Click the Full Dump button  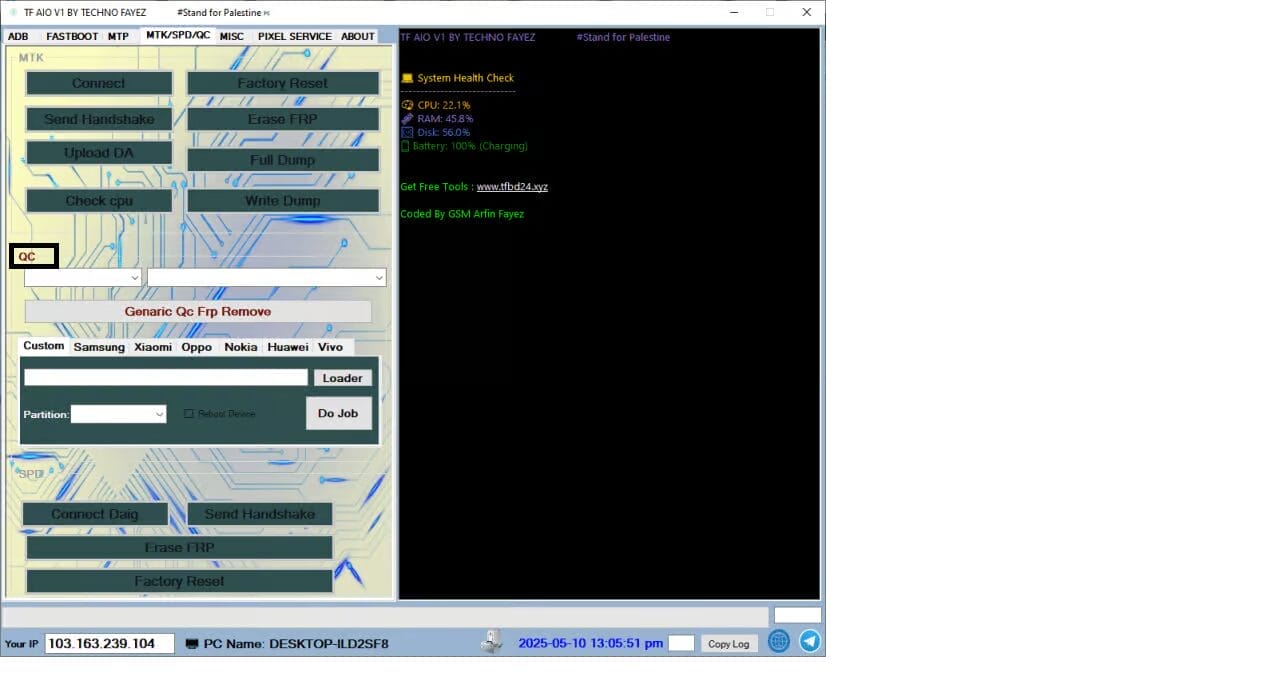pos(283,160)
